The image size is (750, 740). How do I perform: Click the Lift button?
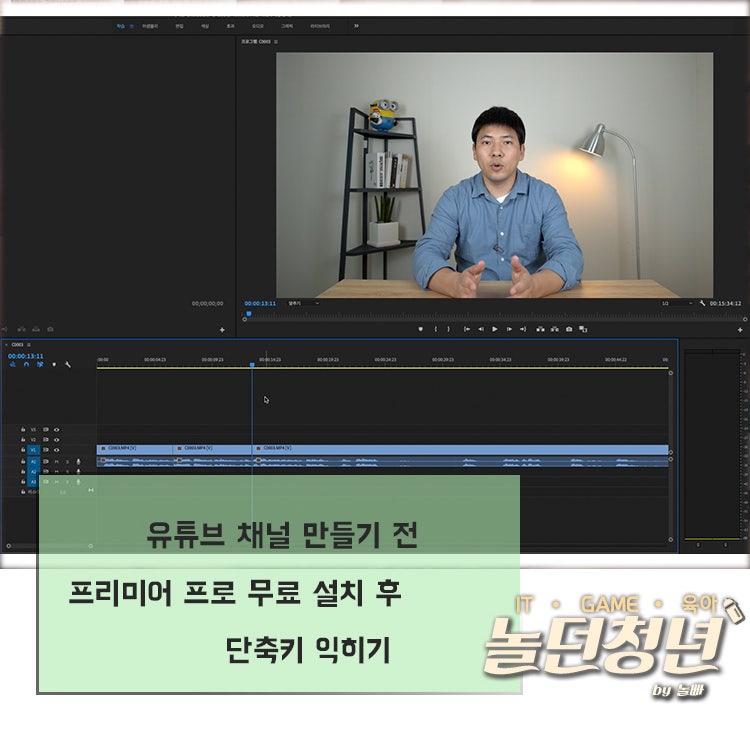[x=540, y=329]
